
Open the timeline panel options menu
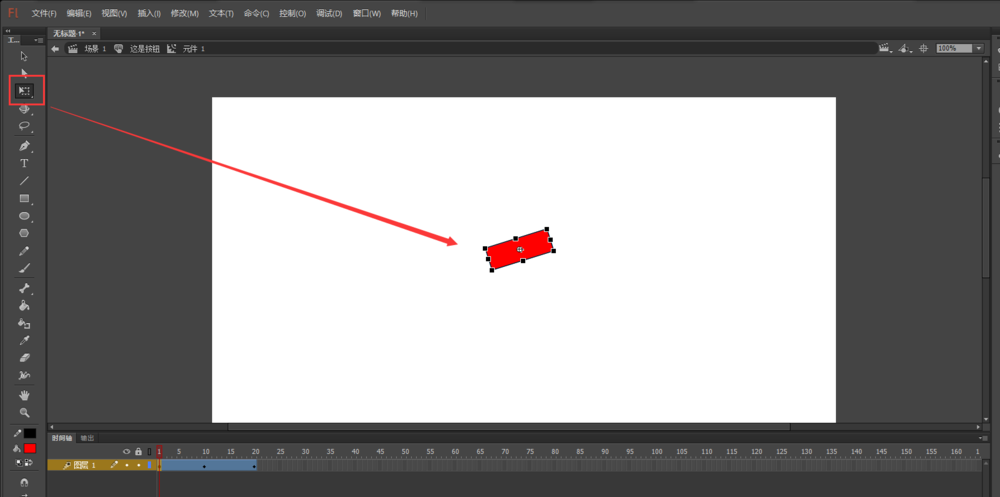click(x=982, y=438)
